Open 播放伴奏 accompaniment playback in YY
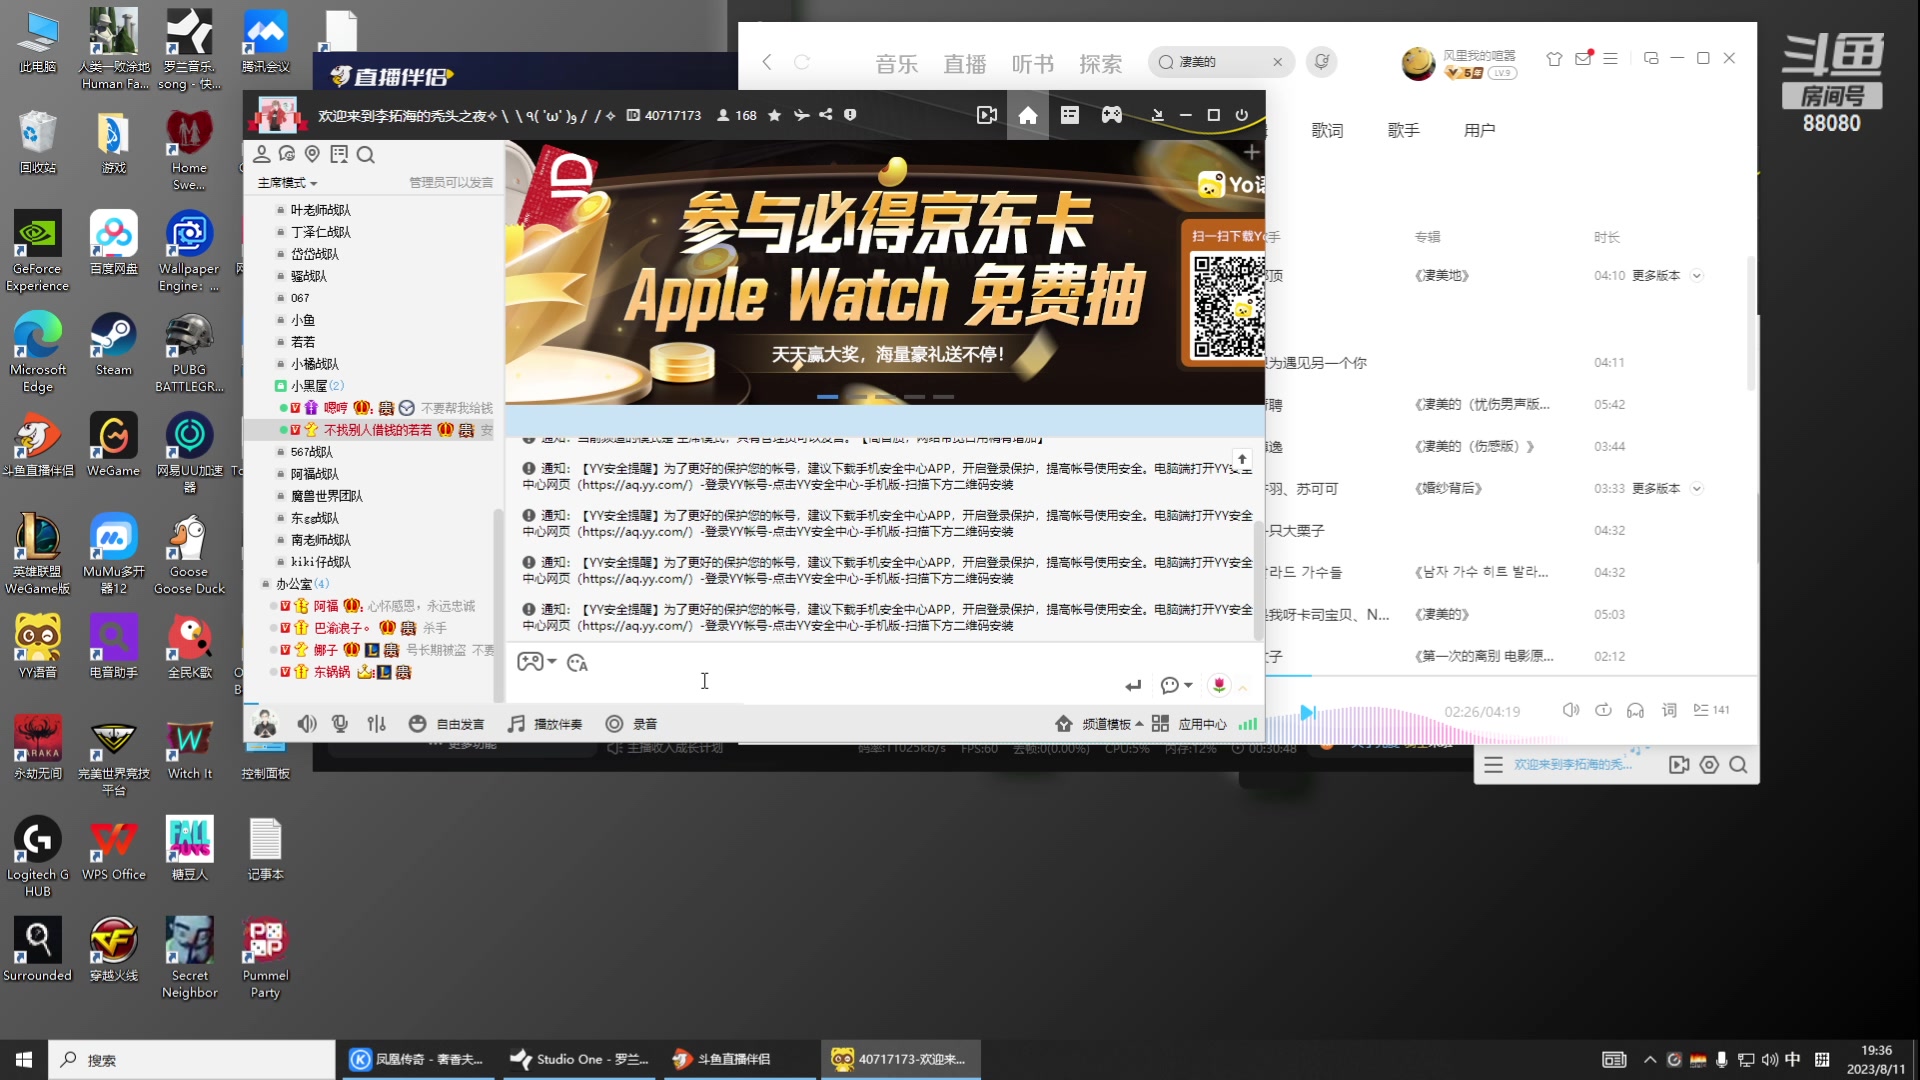Viewport: 1920px width, 1080px height. 543,723
